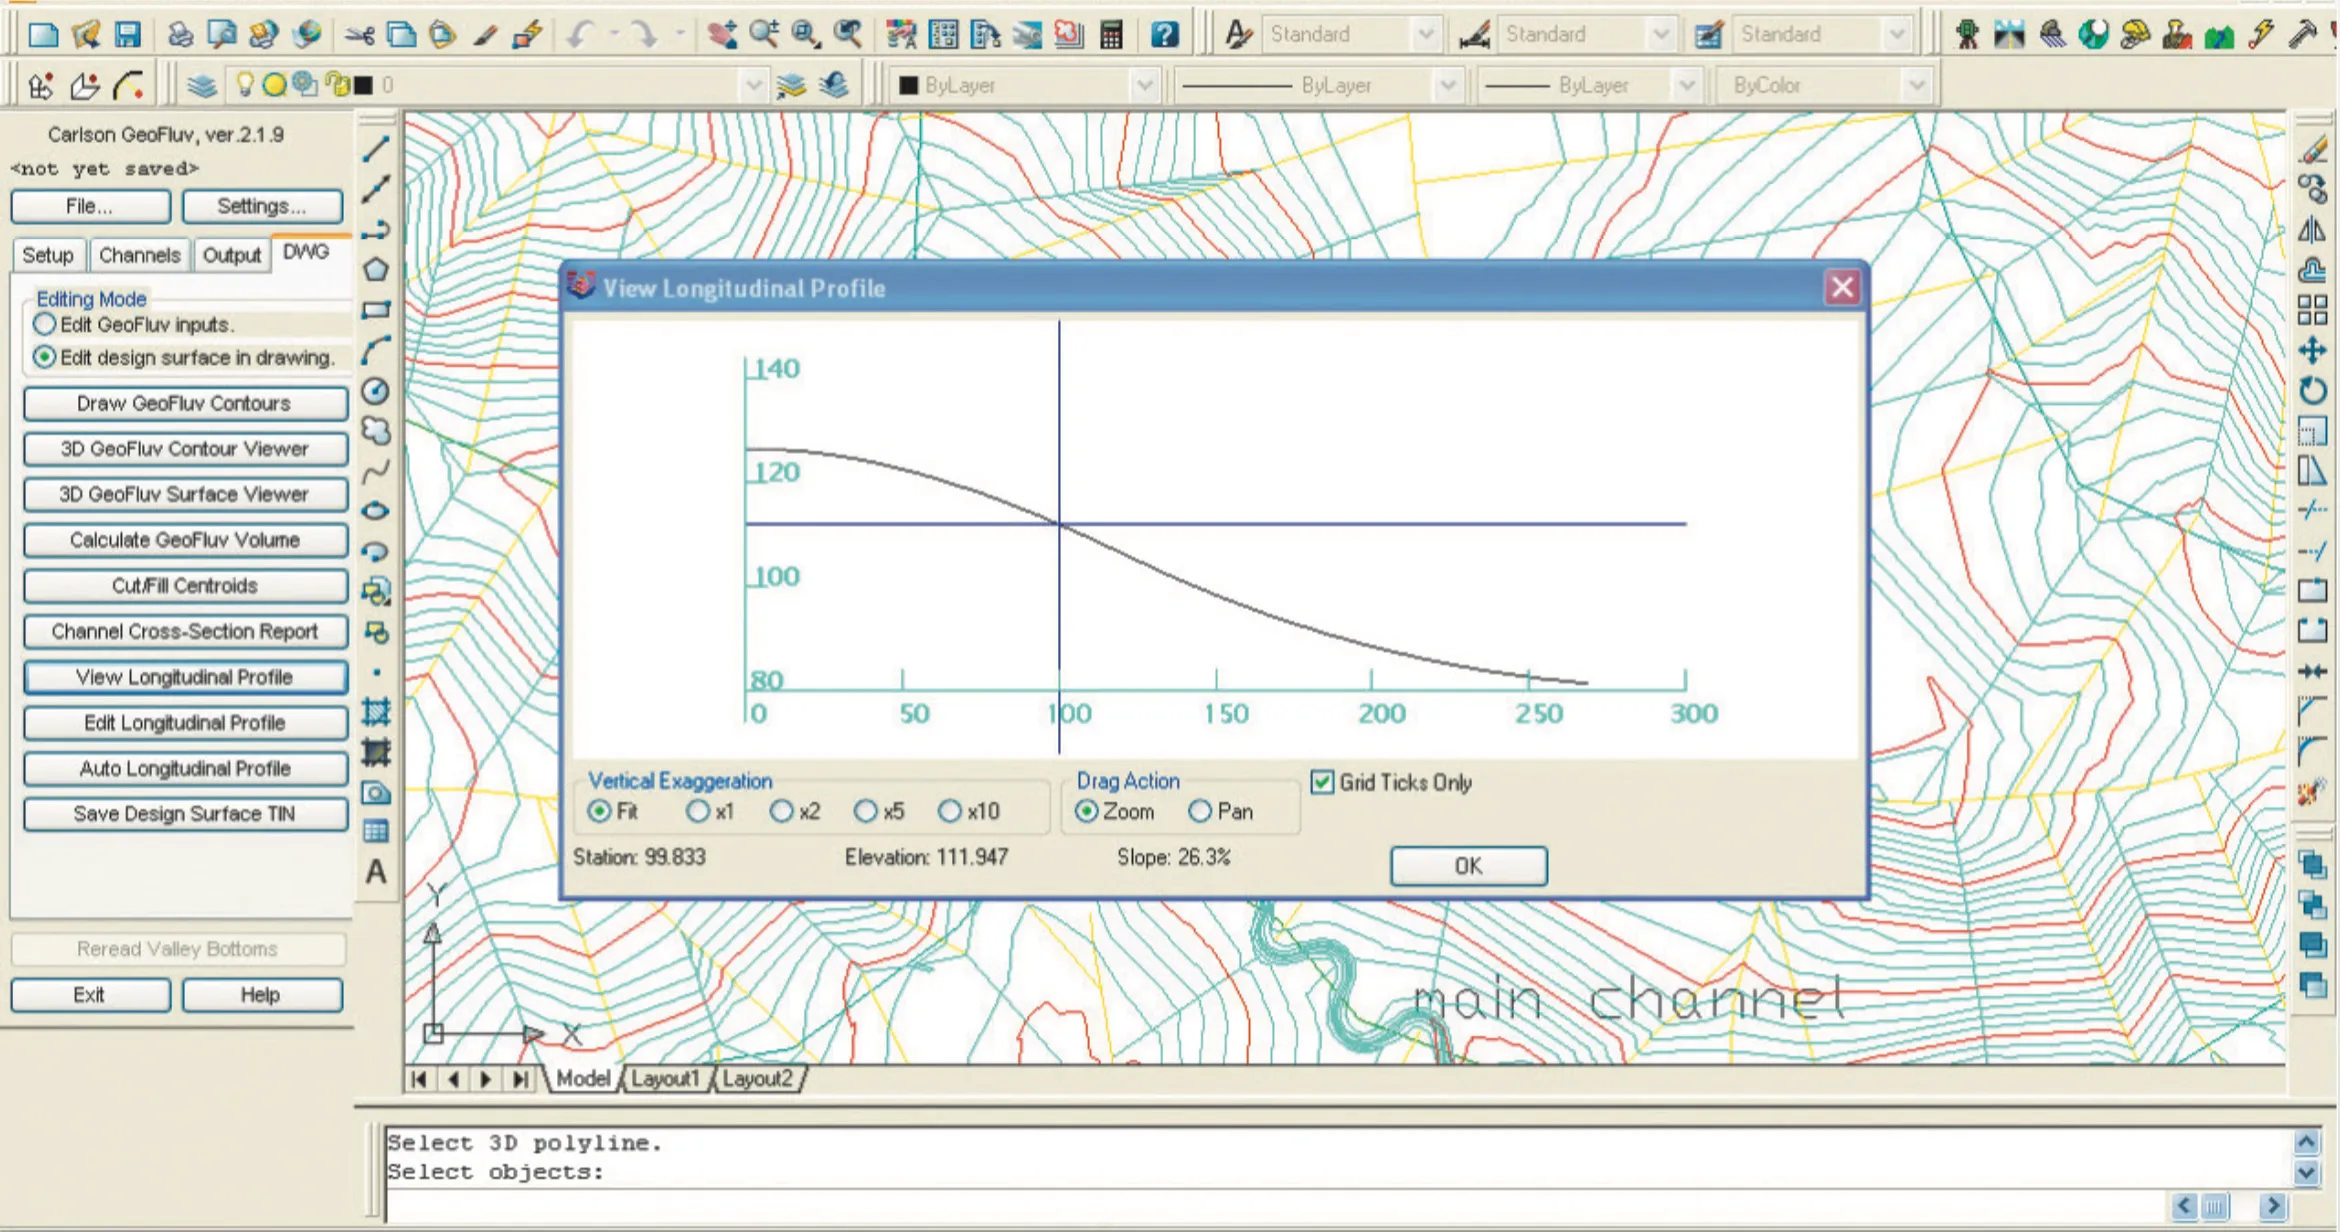The image size is (2340, 1232).
Task: Select the multiline Text tool (A)
Action: click(376, 872)
